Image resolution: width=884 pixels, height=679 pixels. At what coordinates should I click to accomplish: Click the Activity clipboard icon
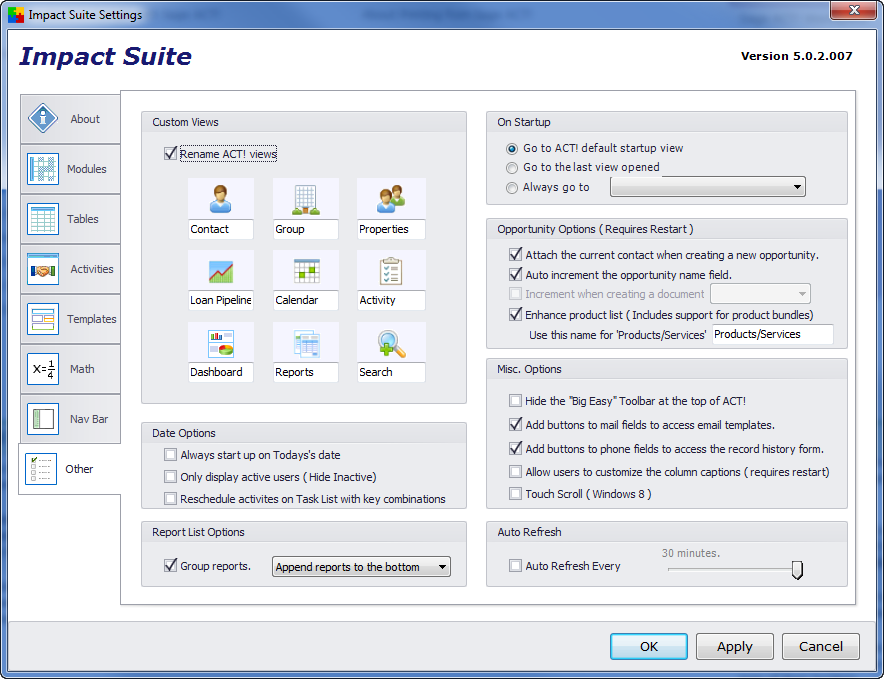391,271
